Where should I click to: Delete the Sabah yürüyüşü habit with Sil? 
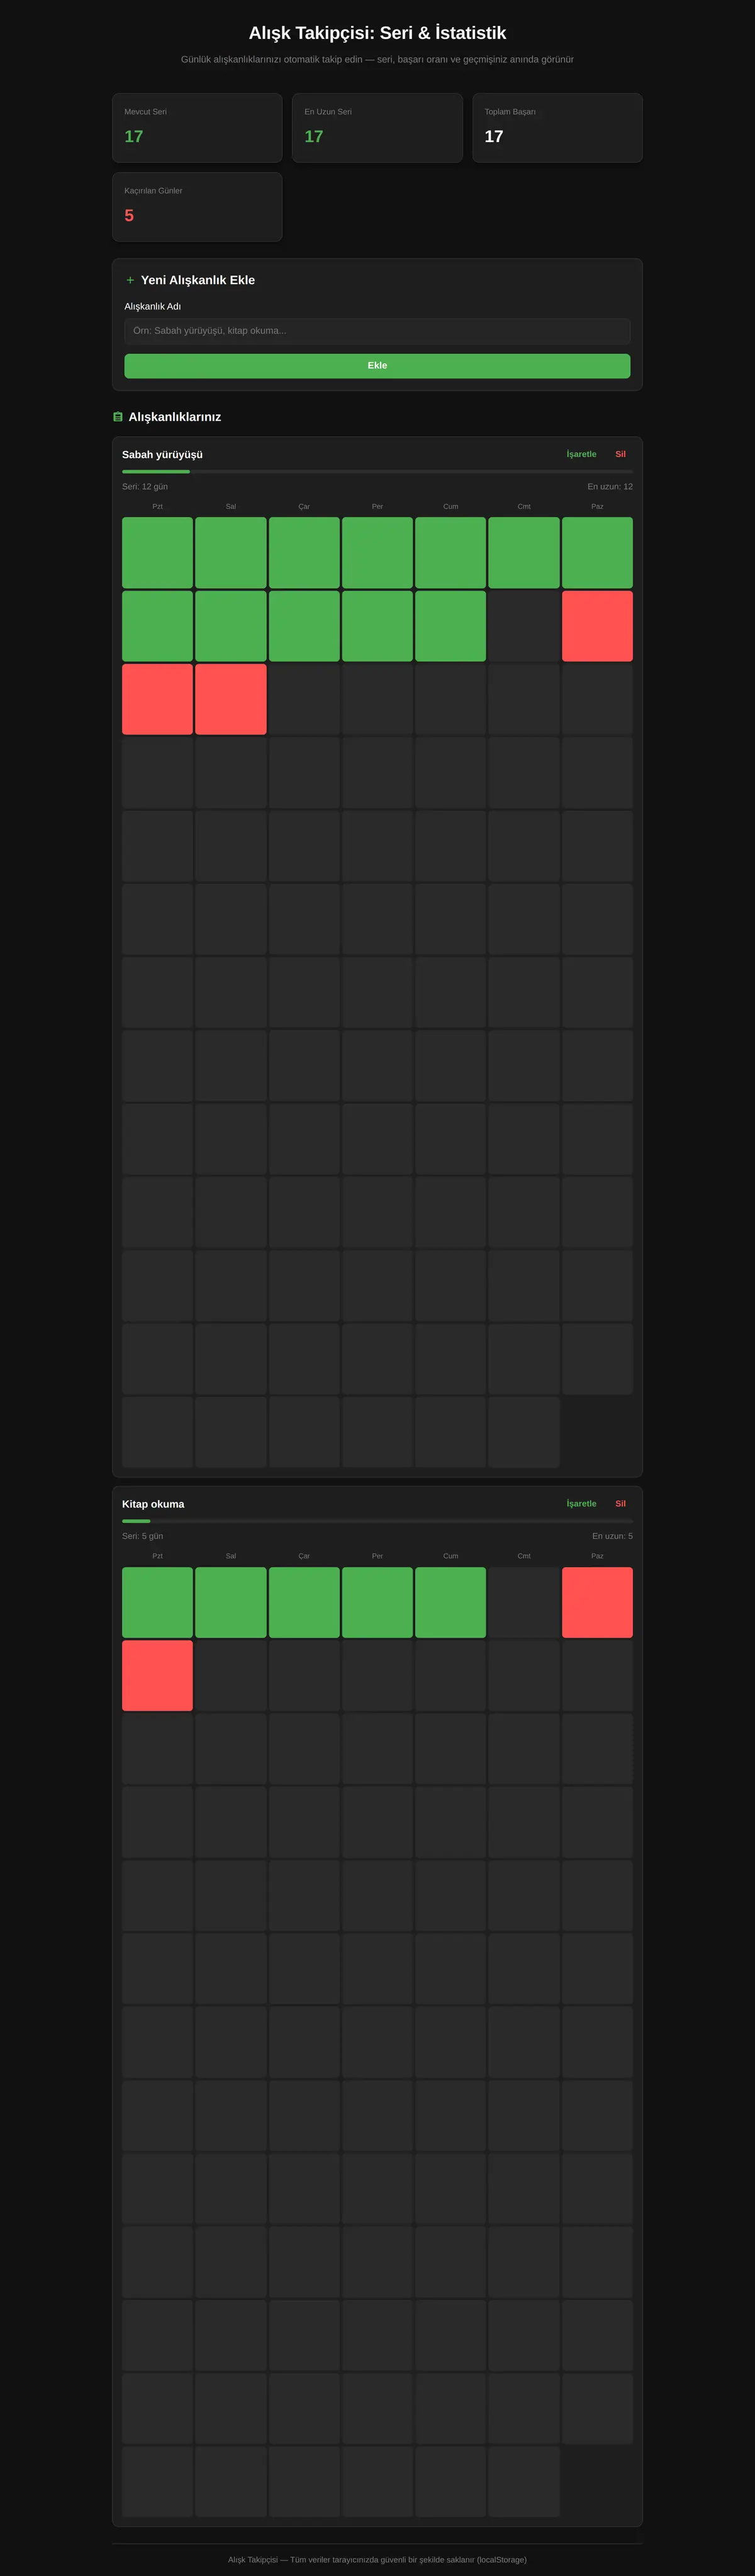point(620,454)
